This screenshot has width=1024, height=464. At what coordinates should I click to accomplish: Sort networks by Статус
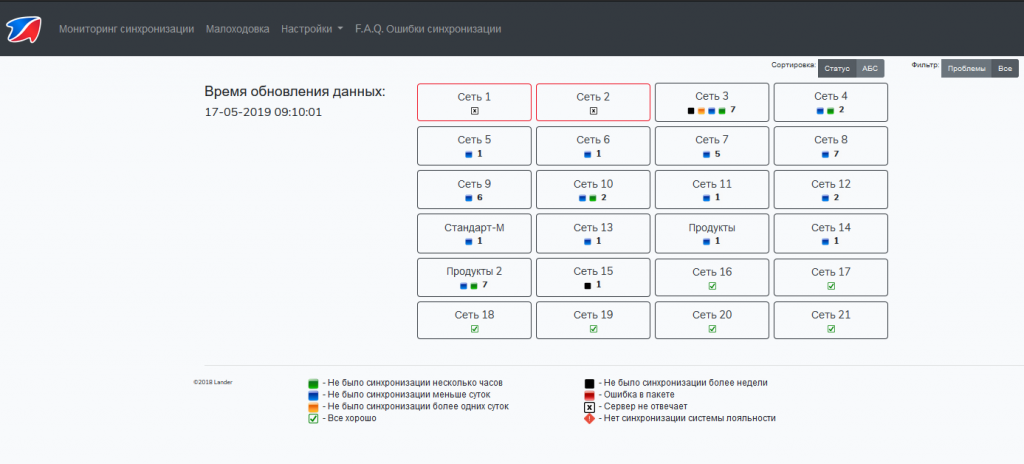point(836,68)
